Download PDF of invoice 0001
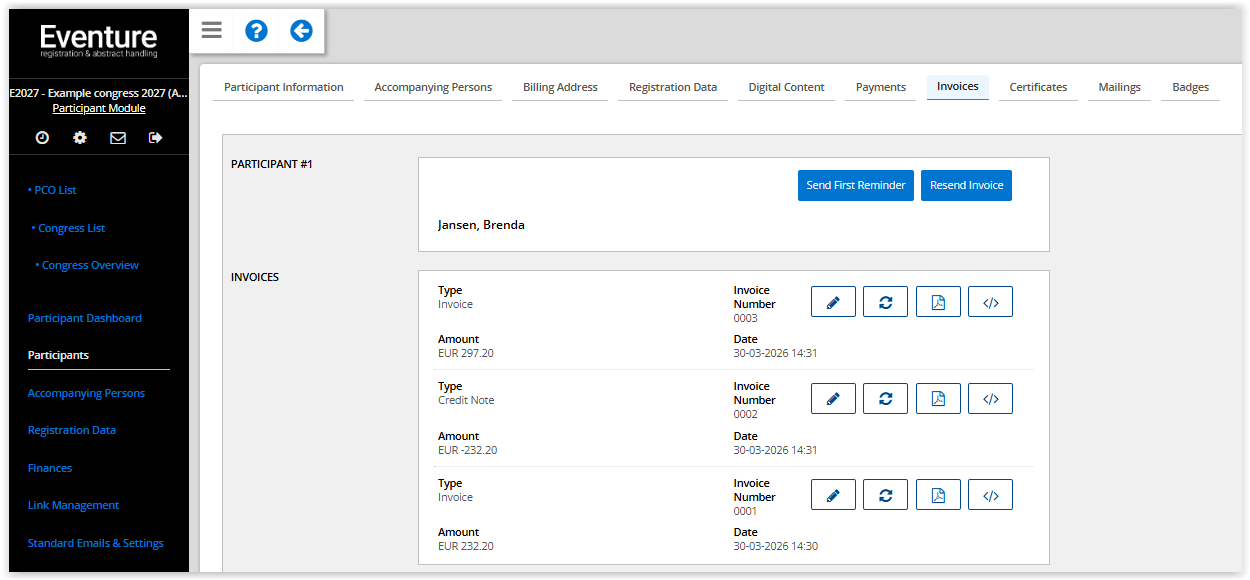Image resolution: width=1250 pixels, height=580 pixels. (x=938, y=495)
